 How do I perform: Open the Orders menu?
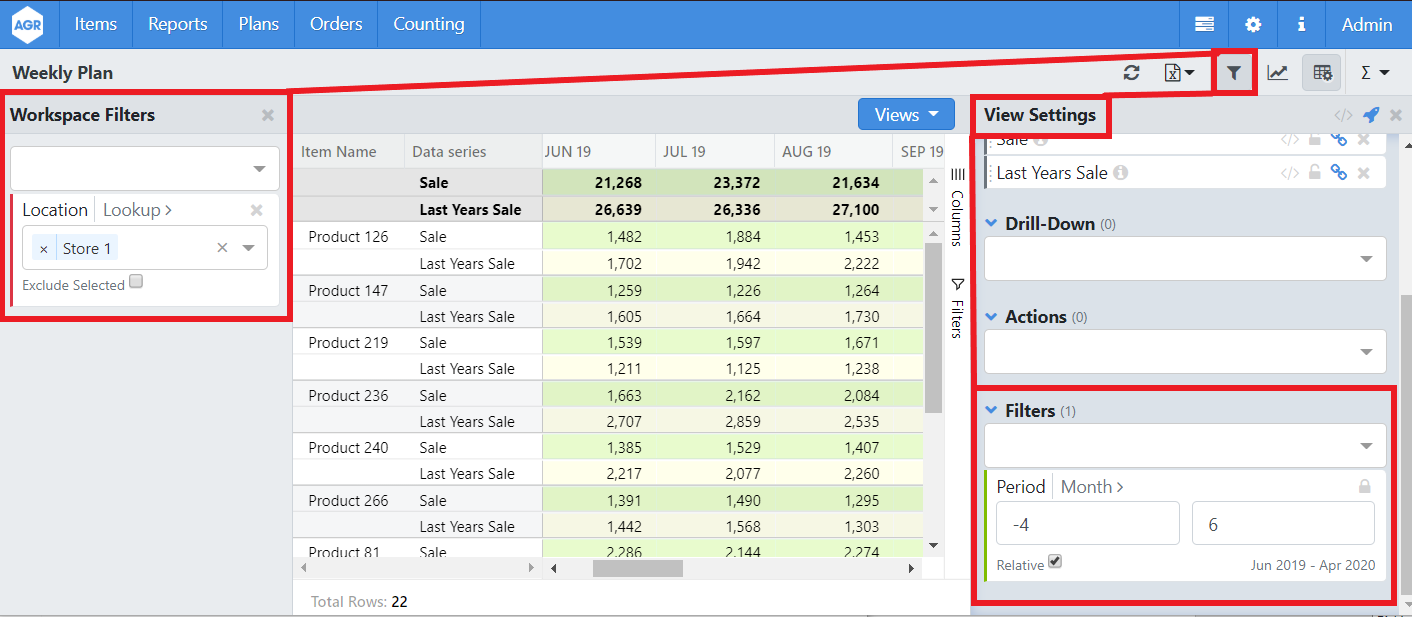(x=336, y=24)
